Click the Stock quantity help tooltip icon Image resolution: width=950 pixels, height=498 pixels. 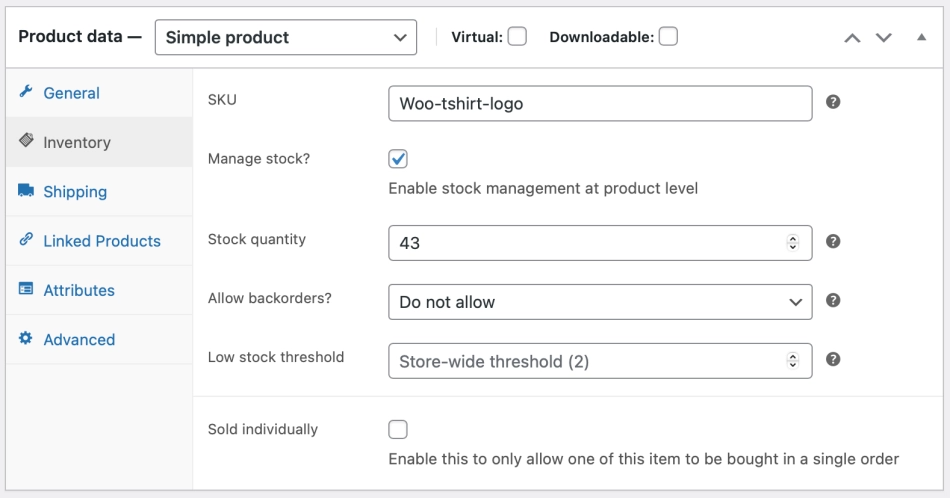pyautogui.click(x=833, y=241)
